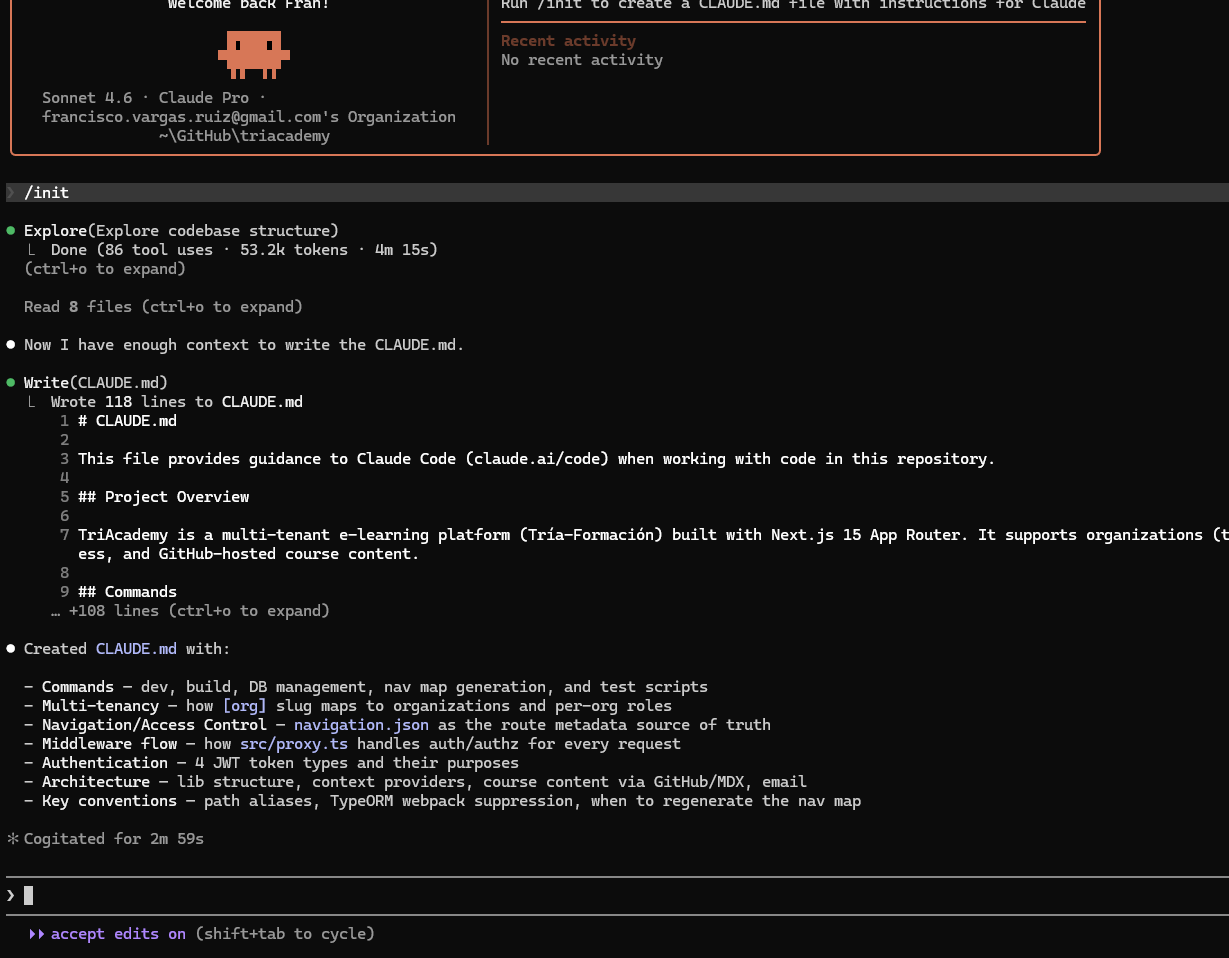The image size is (1229, 958).
Task: Toggle 'accept edits on' mode indicator
Action: click(x=118, y=934)
